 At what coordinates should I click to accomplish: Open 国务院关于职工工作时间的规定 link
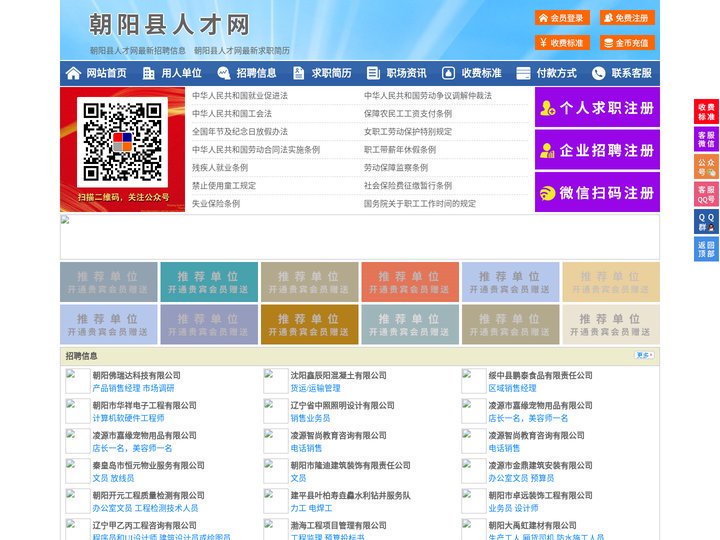point(420,203)
